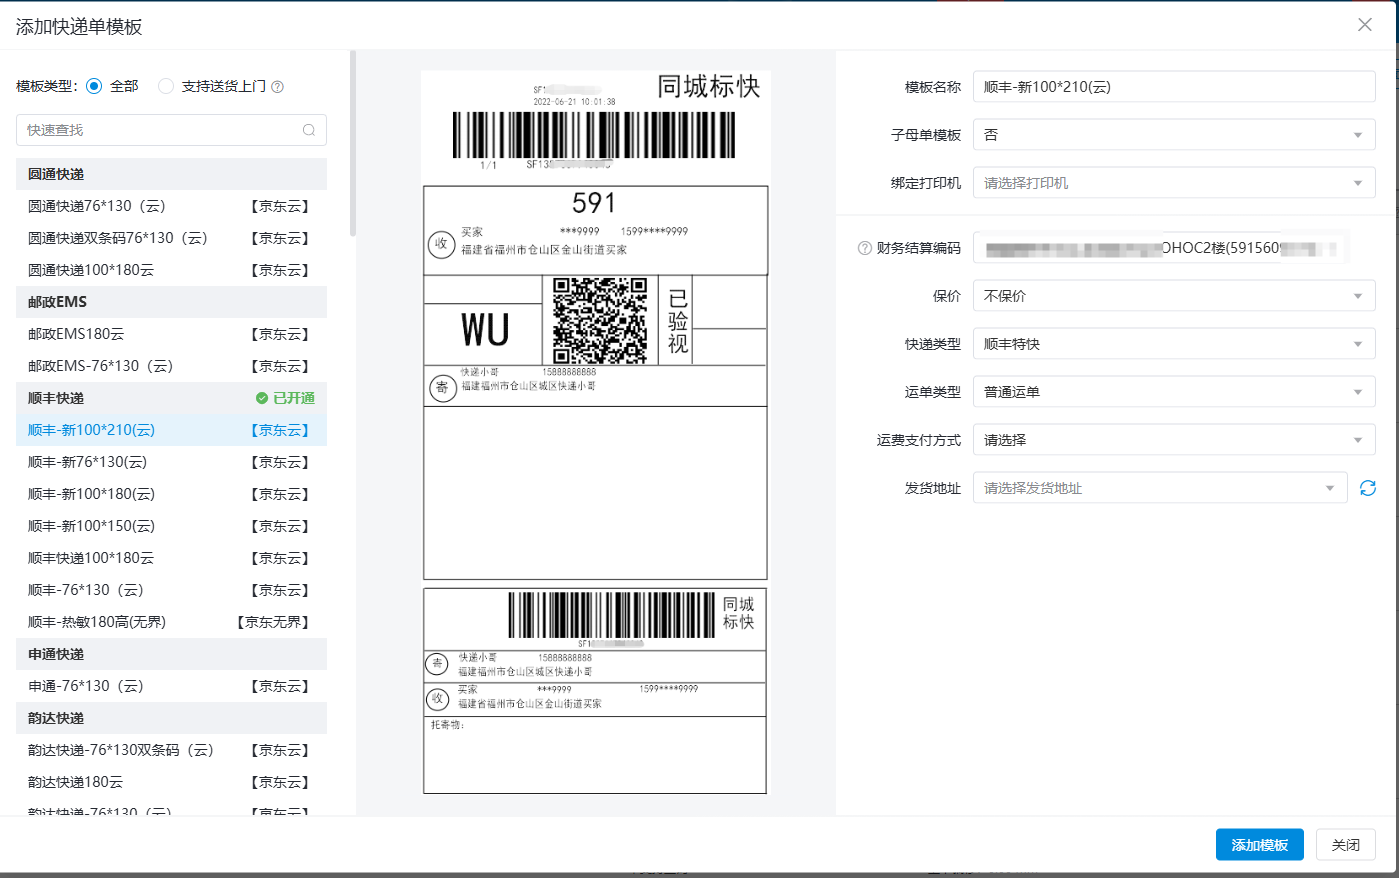Open the 保价 dropdown
Screen dimensions: 1399x878
click(1173, 296)
